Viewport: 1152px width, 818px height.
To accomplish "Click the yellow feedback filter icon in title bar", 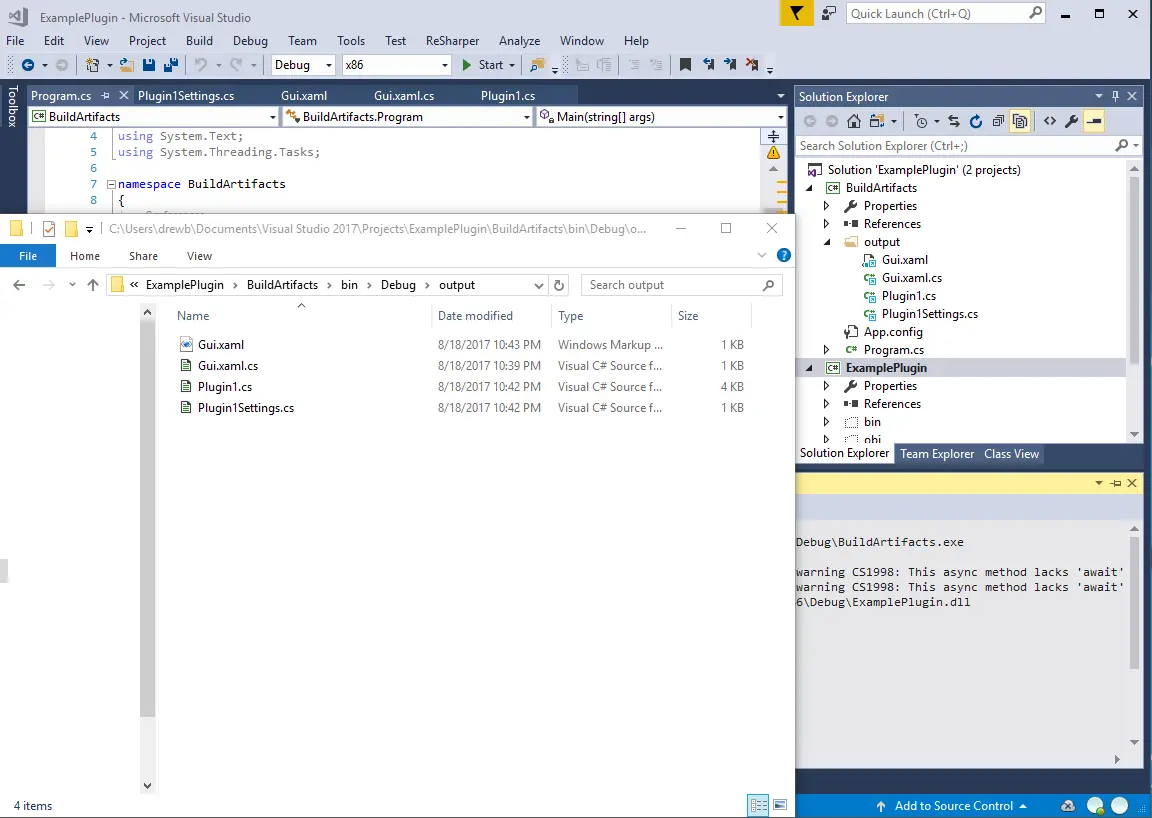I will click(796, 13).
